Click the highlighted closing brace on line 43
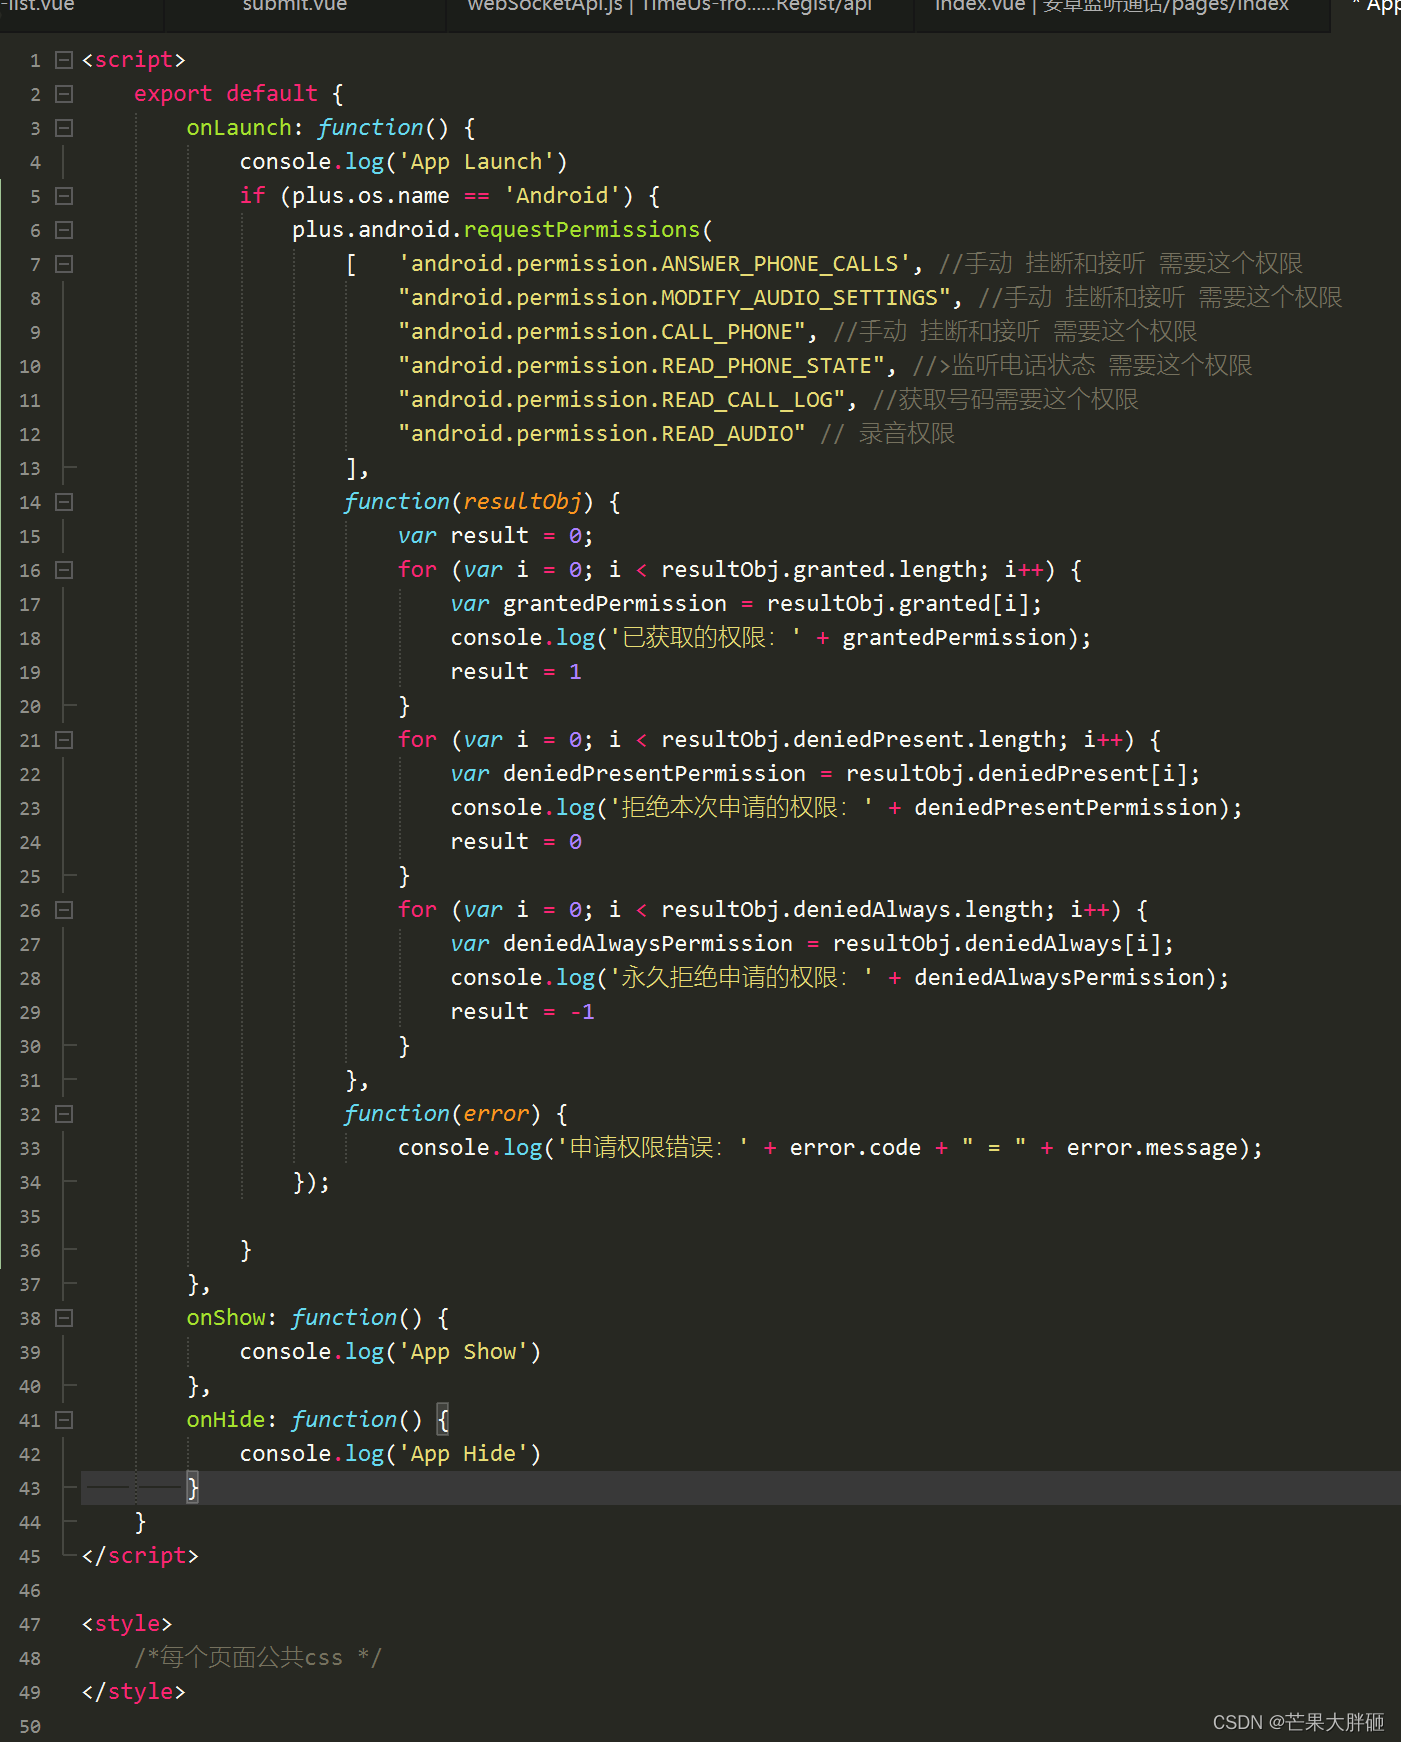 coord(193,1488)
